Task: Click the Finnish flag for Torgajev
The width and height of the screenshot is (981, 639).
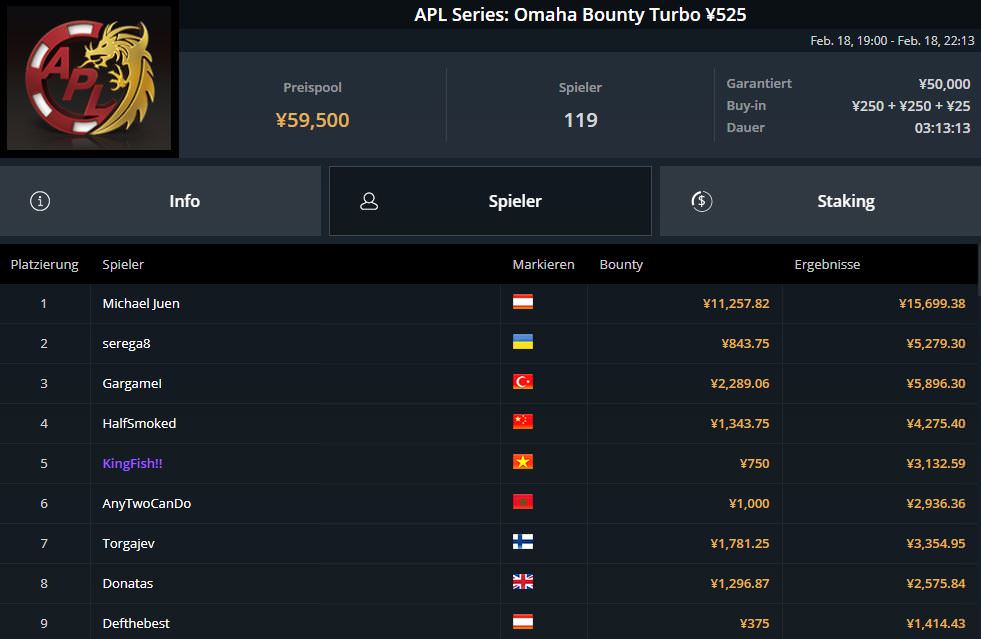Action: click(x=522, y=542)
